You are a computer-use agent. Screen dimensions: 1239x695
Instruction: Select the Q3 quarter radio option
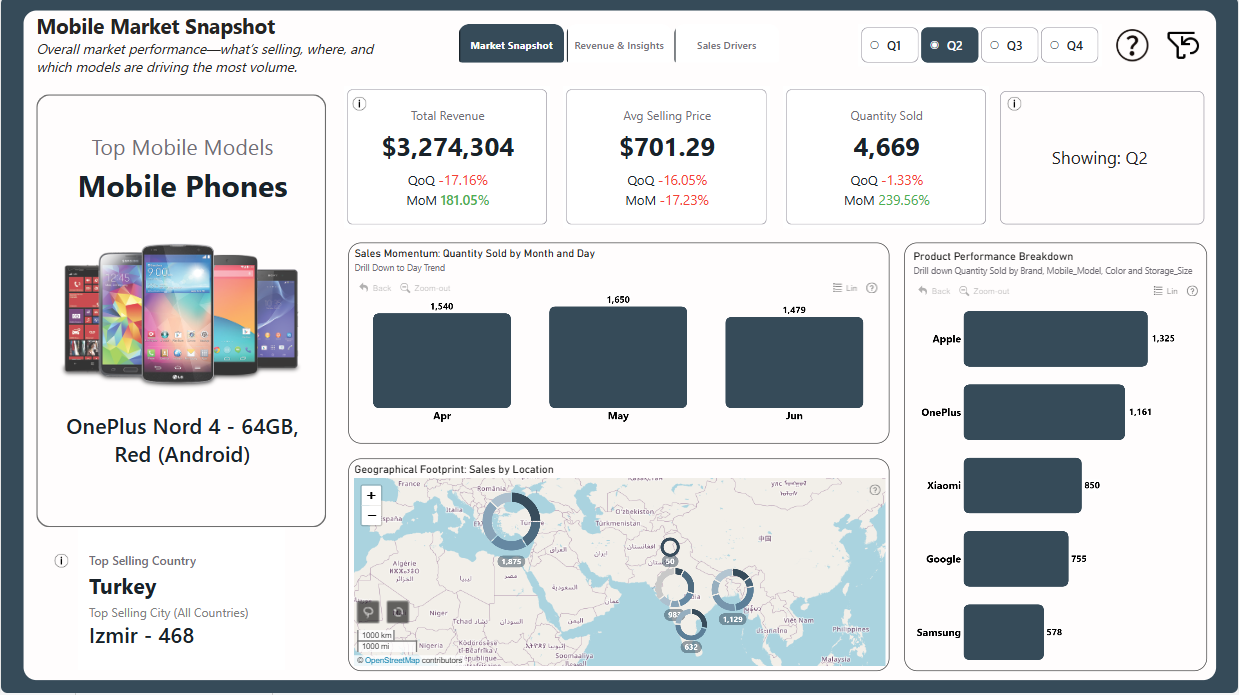tap(1009, 45)
